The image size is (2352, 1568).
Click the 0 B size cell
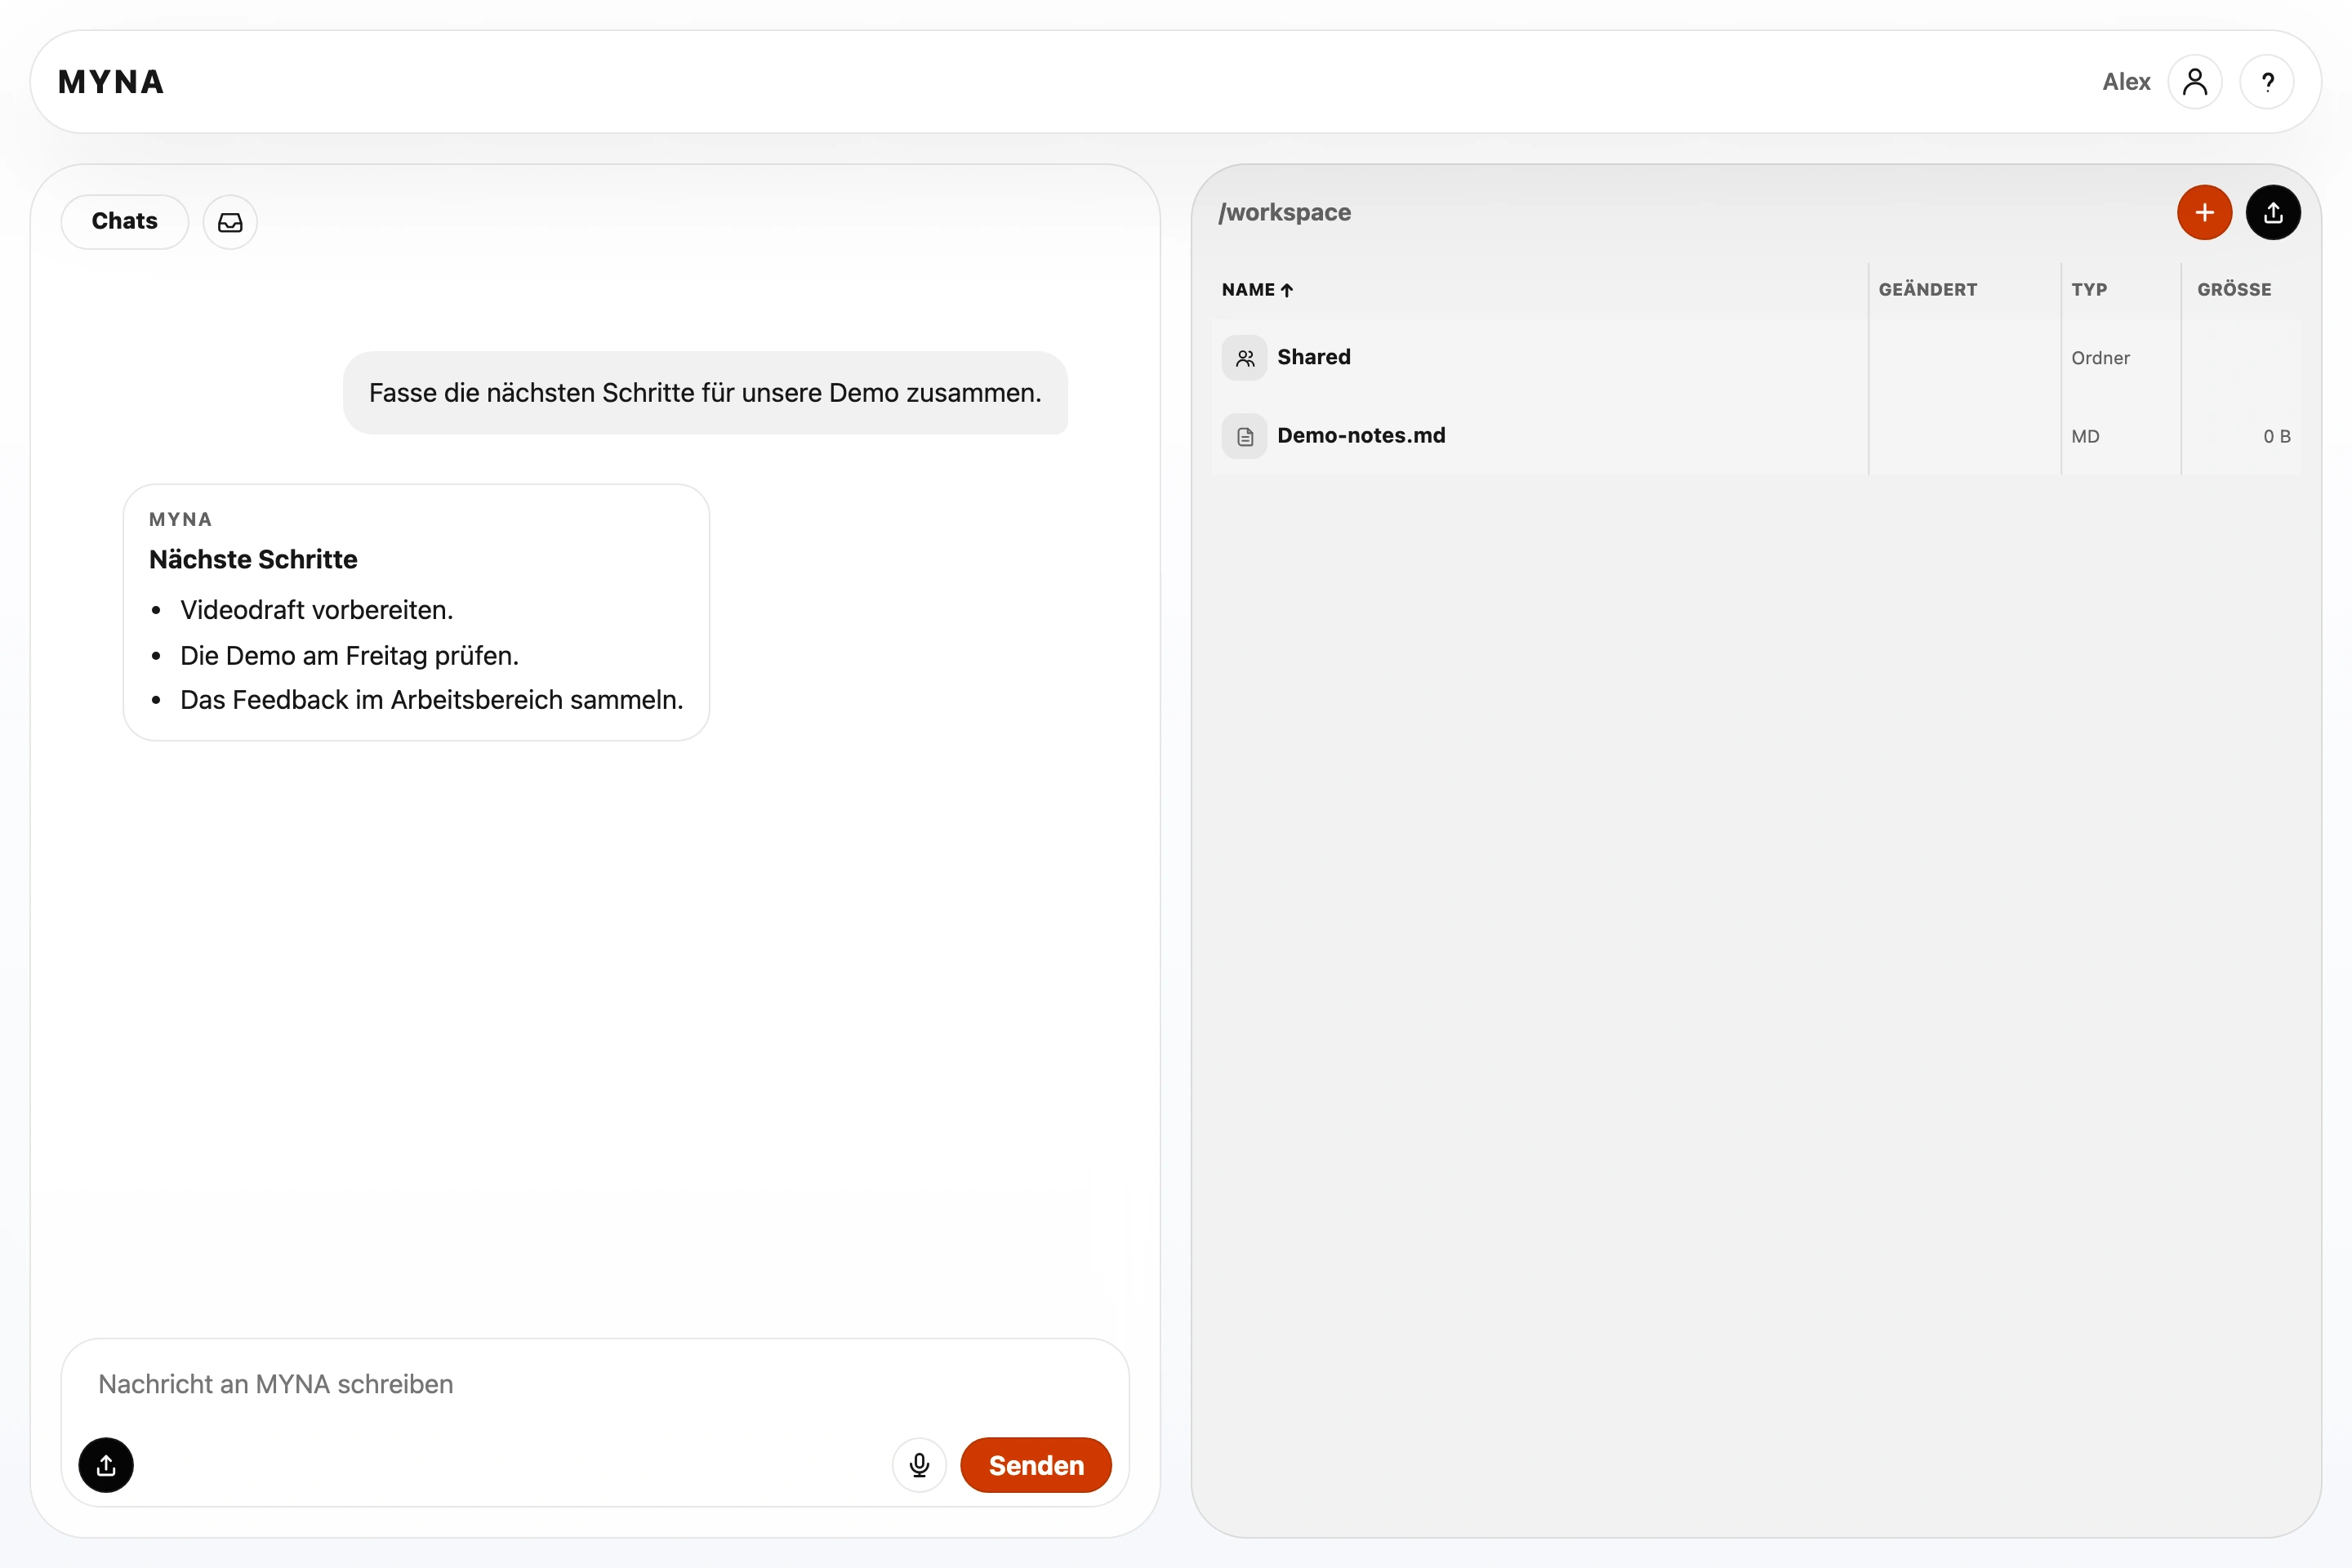coord(2277,436)
